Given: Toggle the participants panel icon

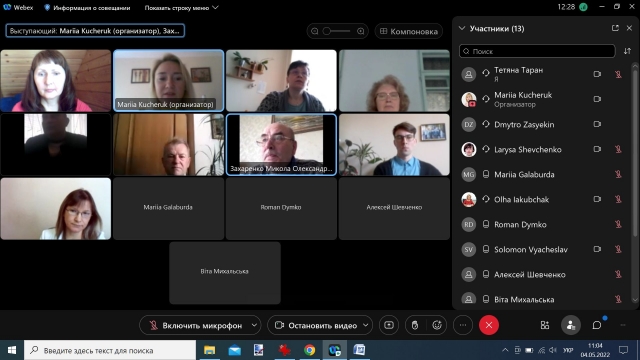Looking at the screenshot, I should (x=571, y=325).
